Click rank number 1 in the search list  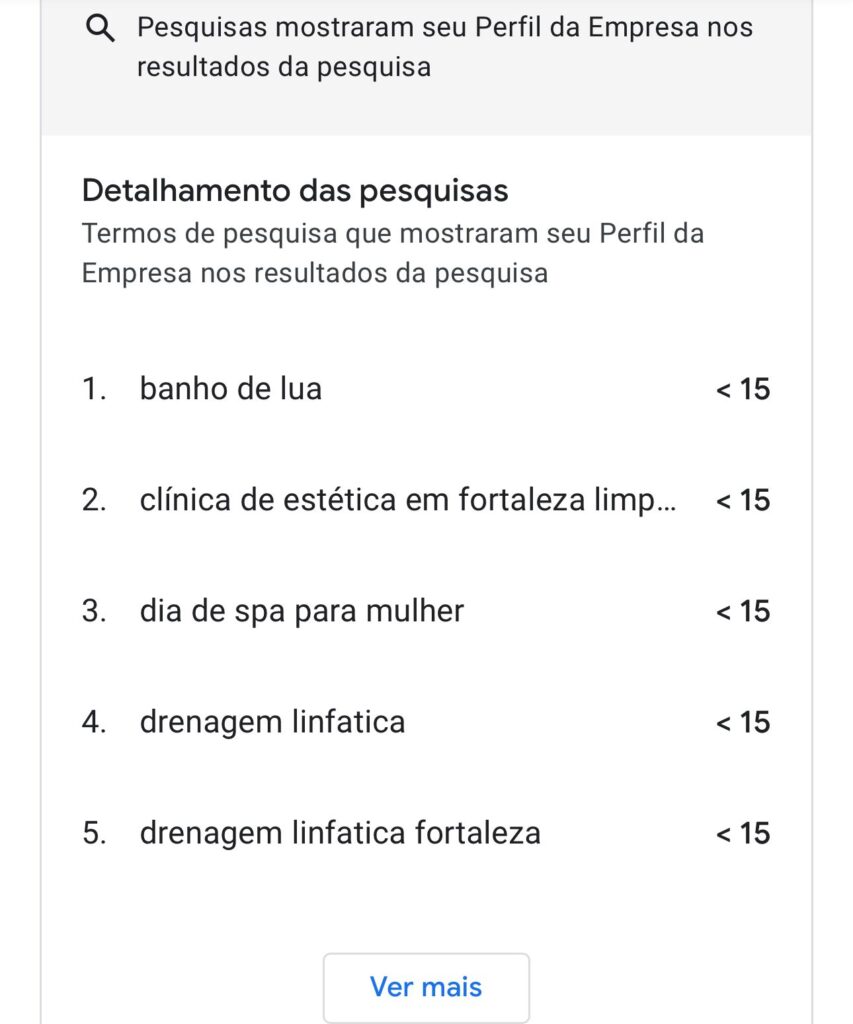[x=94, y=388]
